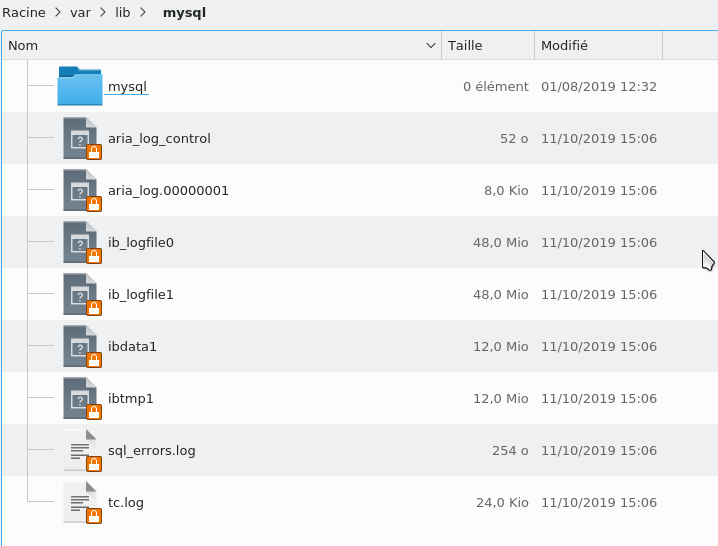Sort by the Modifié column header
Viewport: 718px width, 546px height.
(598, 45)
